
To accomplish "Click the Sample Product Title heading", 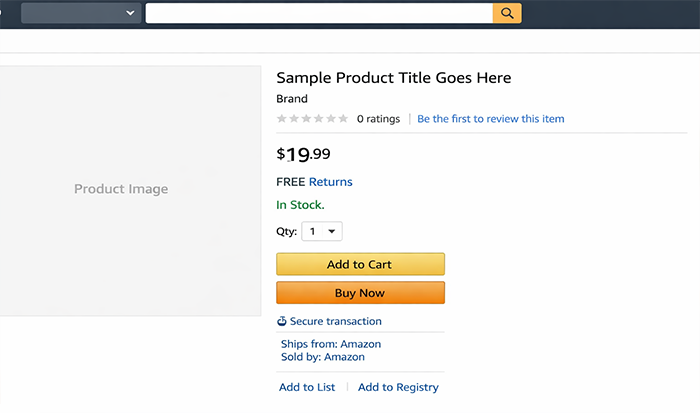I will [x=393, y=78].
